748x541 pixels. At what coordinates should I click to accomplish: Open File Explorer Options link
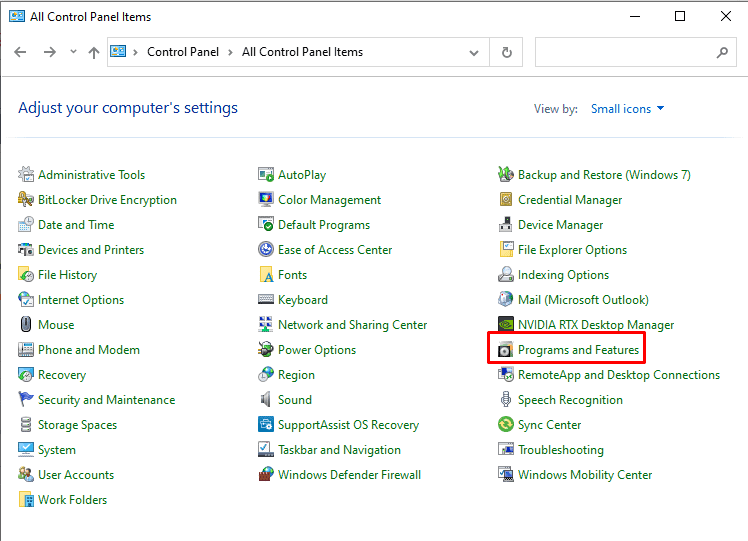coord(572,250)
